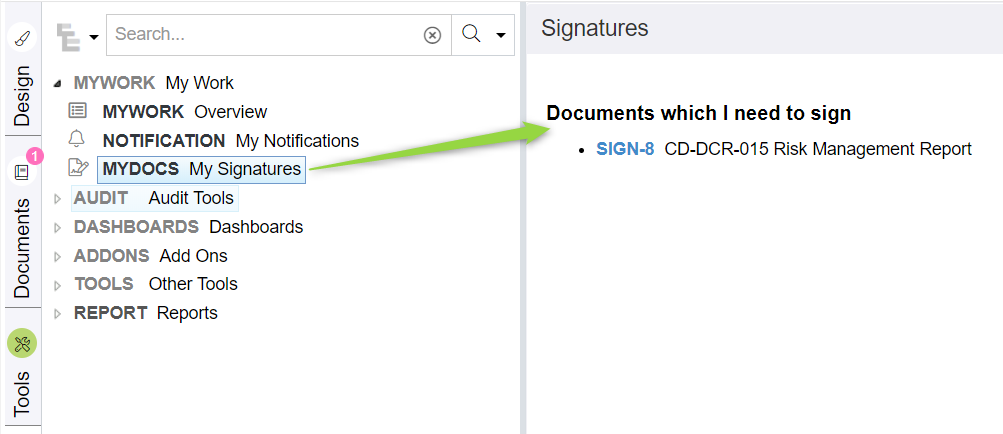Click the green Tools wrench icon
Viewport: 1003px width, 434px height.
tap(22, 344)
